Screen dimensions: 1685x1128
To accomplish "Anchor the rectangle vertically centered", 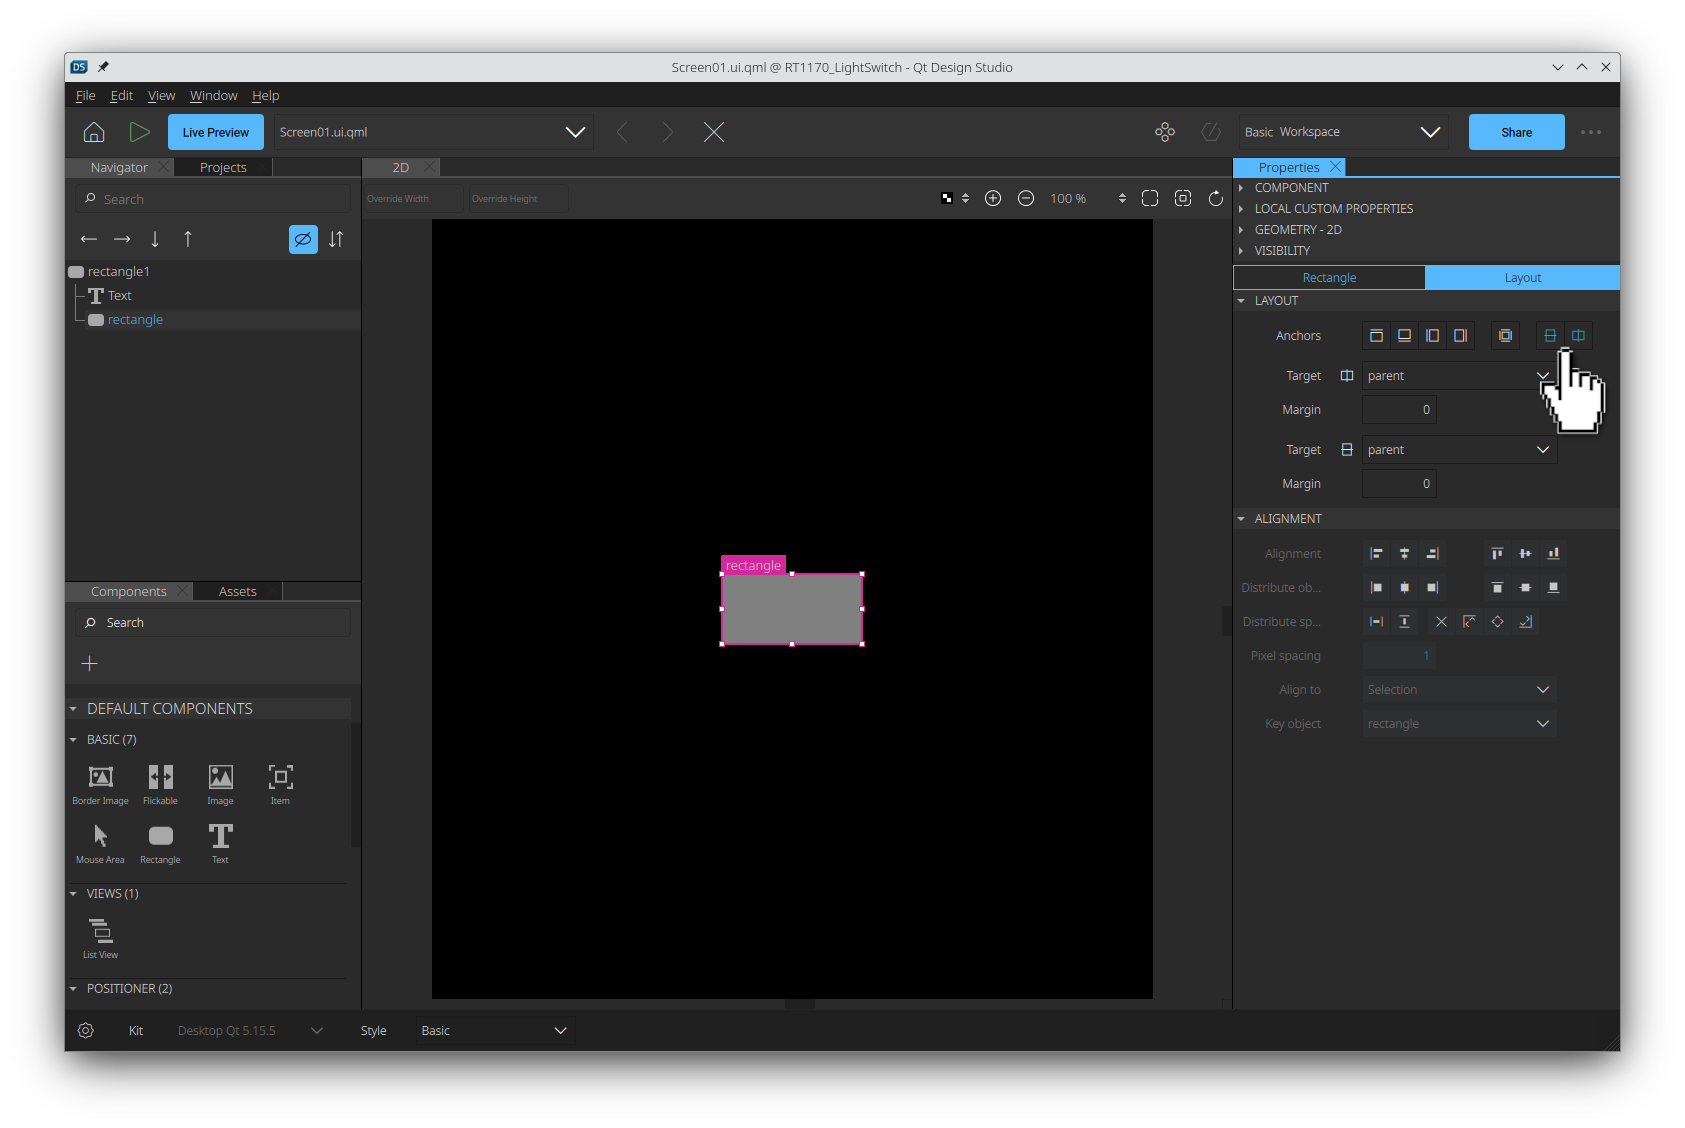I will pos(1550,335).
